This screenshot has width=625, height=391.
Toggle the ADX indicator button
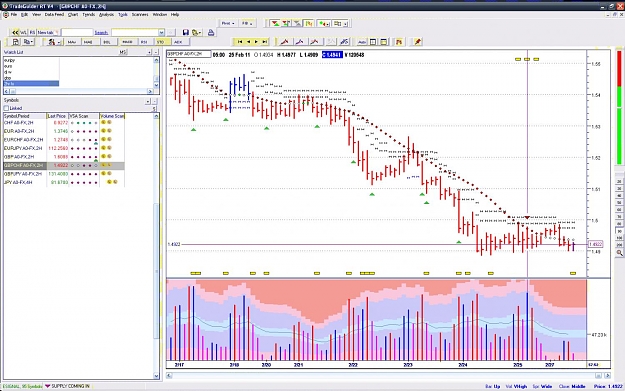[x=178, y=42]
